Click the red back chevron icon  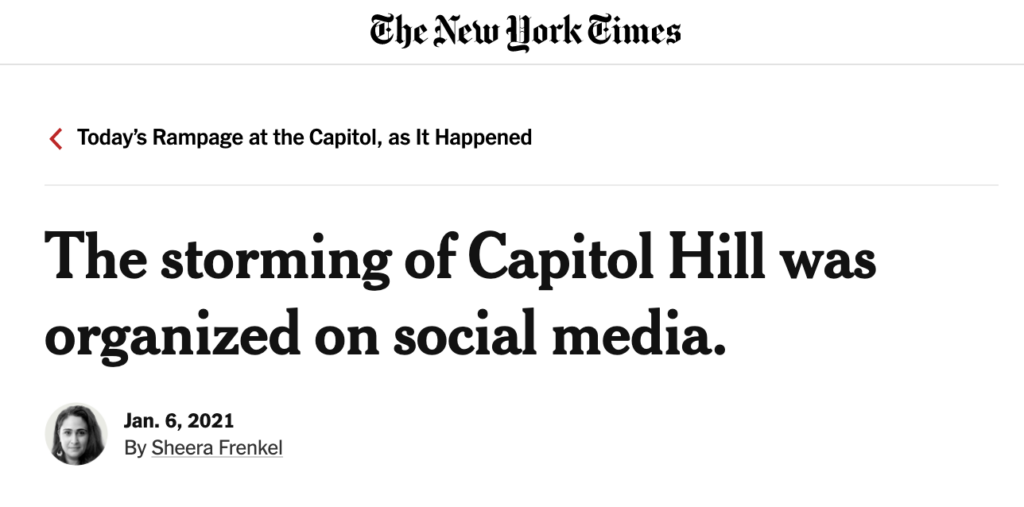point(56,139)
